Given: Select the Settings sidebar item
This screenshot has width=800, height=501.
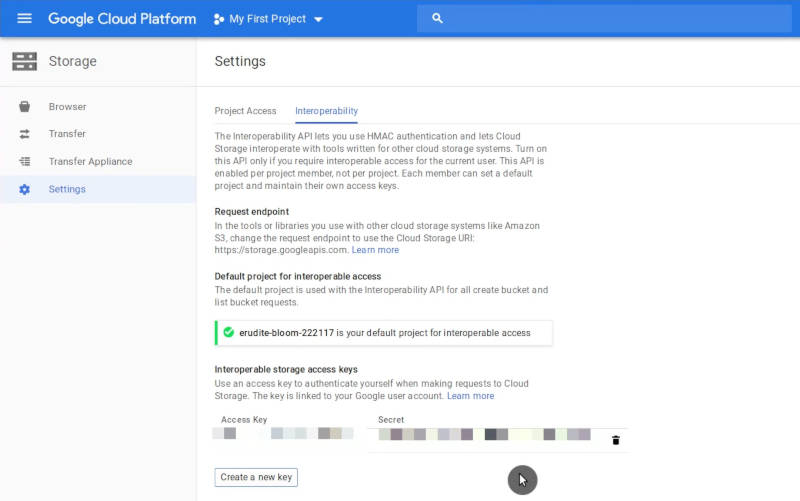Looking at the screenshot, I should 98,189.
